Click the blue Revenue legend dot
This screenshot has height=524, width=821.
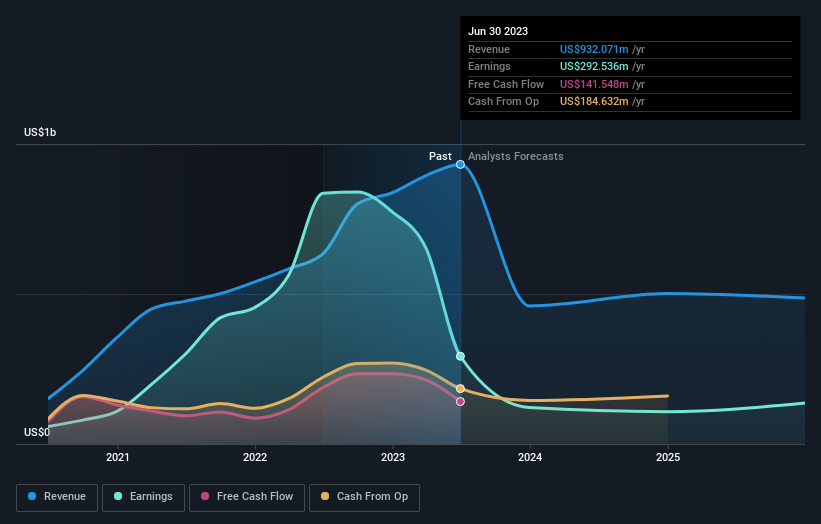click(x=32, y=496)
